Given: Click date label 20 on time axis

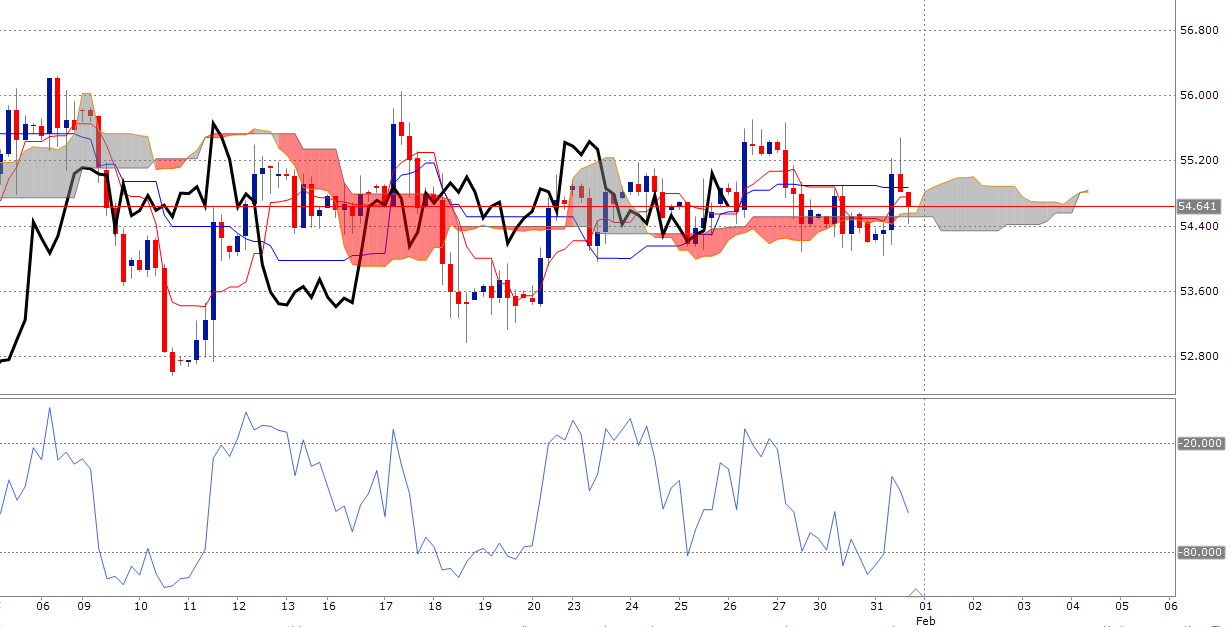Looking at the screenshot, I should [533, 606].
